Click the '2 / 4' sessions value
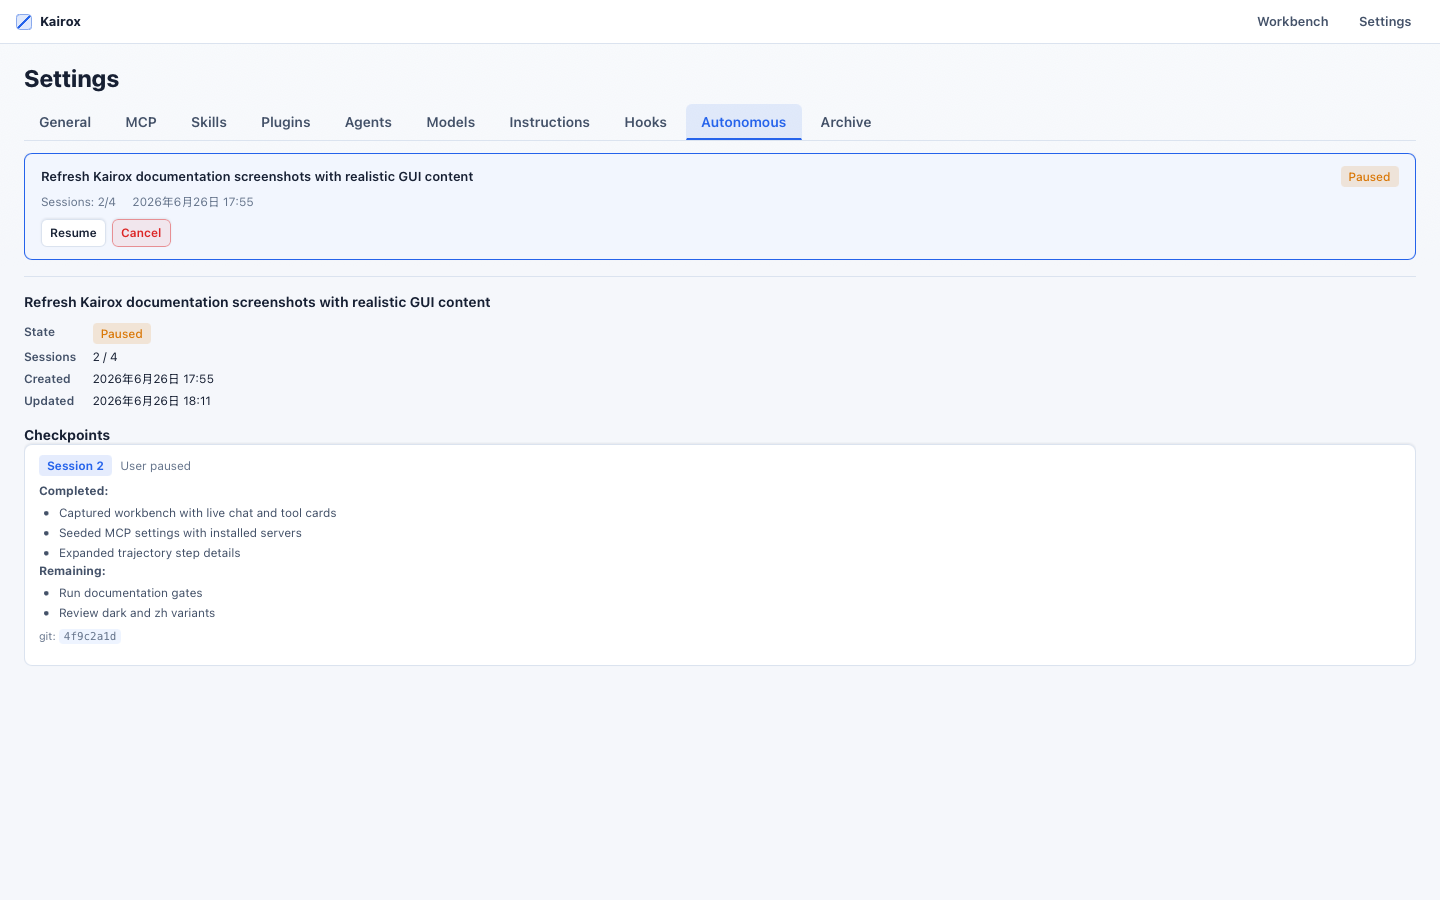This screenshot has height=900, width=1440. pos(105,357)
